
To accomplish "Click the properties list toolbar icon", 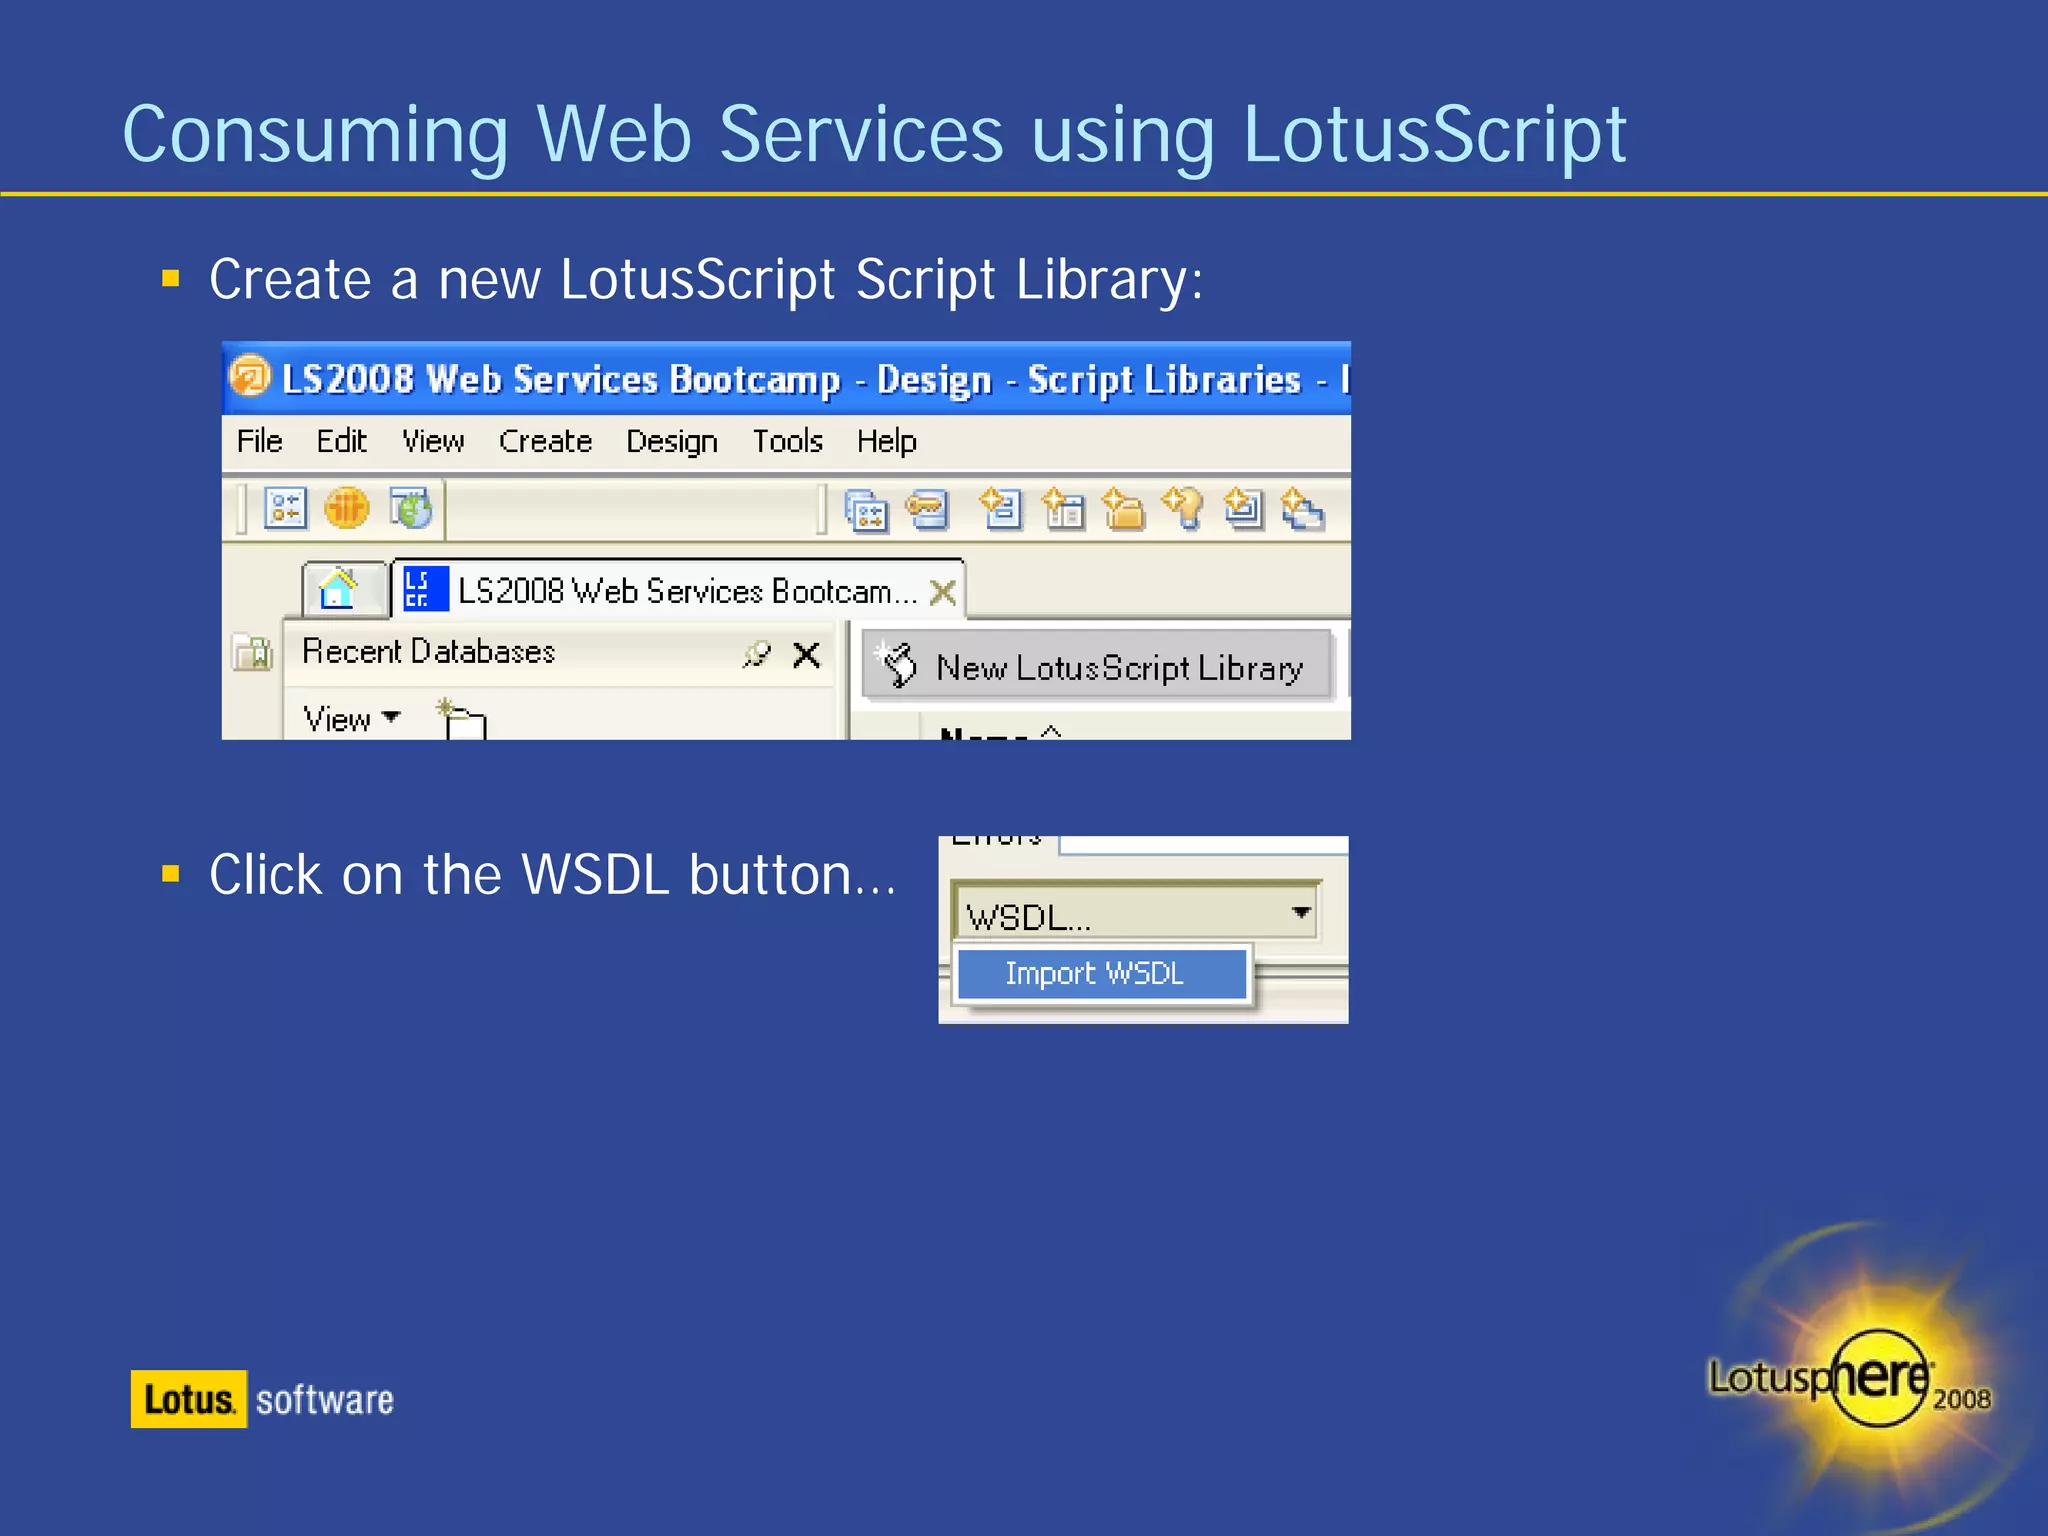I will coord(286,508).
